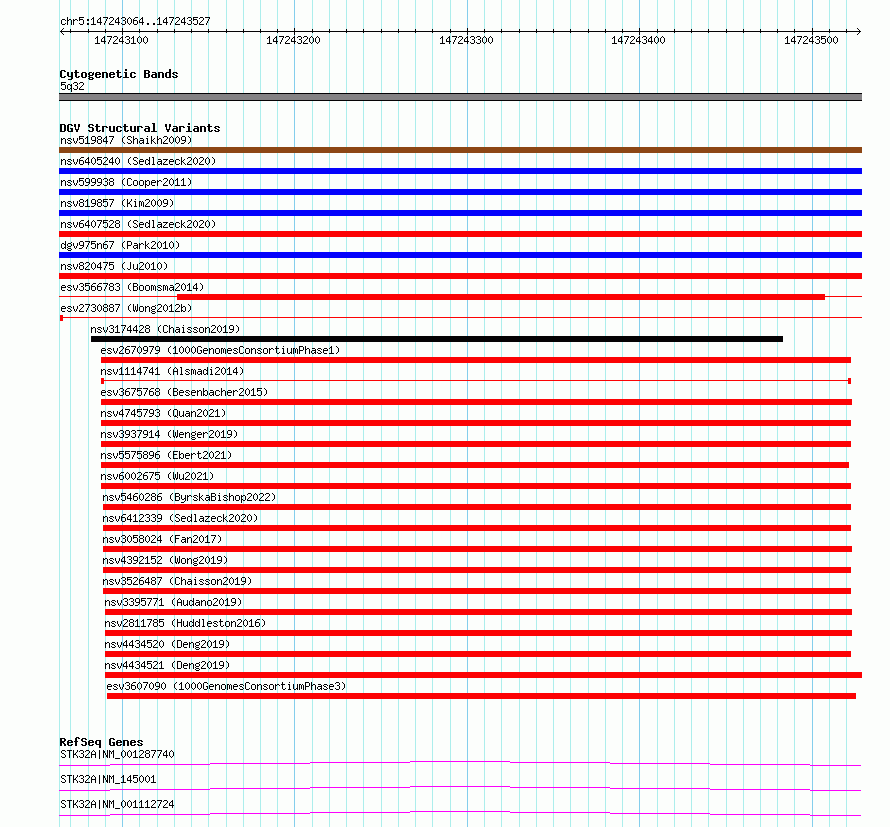Open nsv3526487 (Chaisson2019) label
The width and height of the screenshot is (890, 827).
[x=177, y=581]
